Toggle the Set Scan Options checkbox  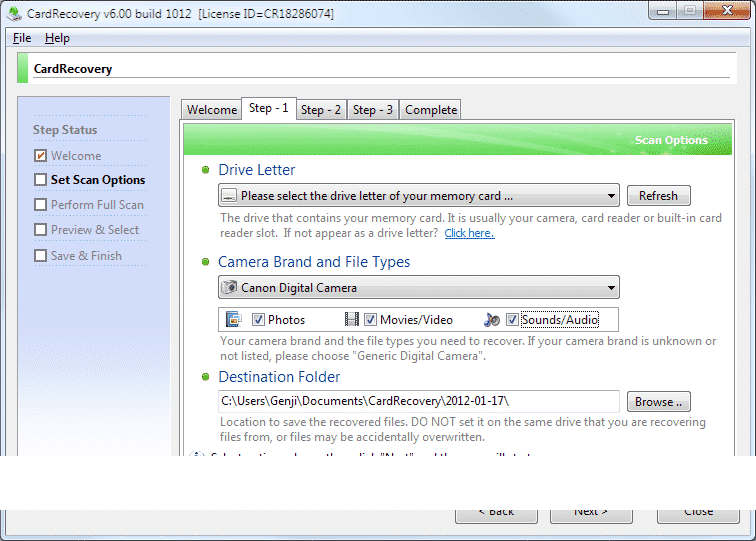point(40,179)
